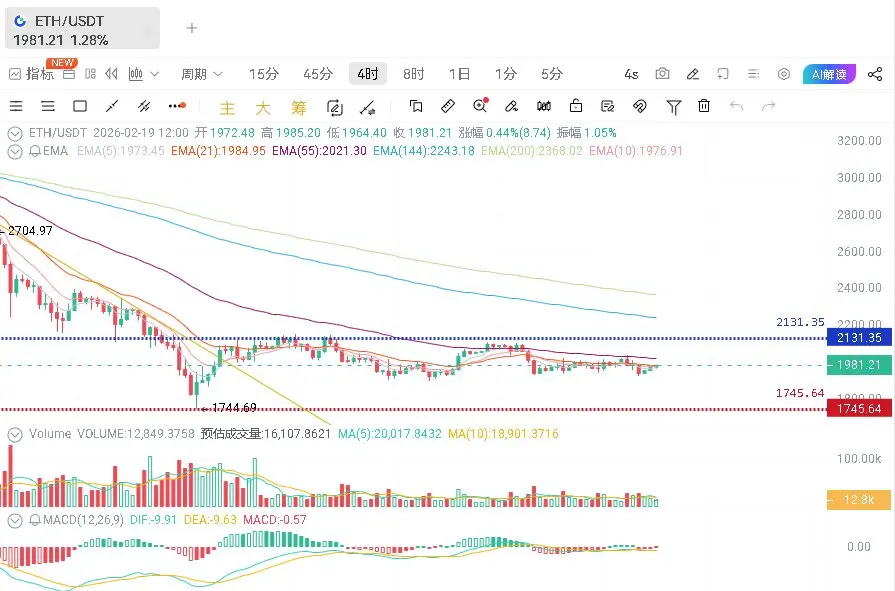Toggle the drawing lock padlock icon
Image resolution: width=895 pixels, height=591 pixels.
coord(576,106)
